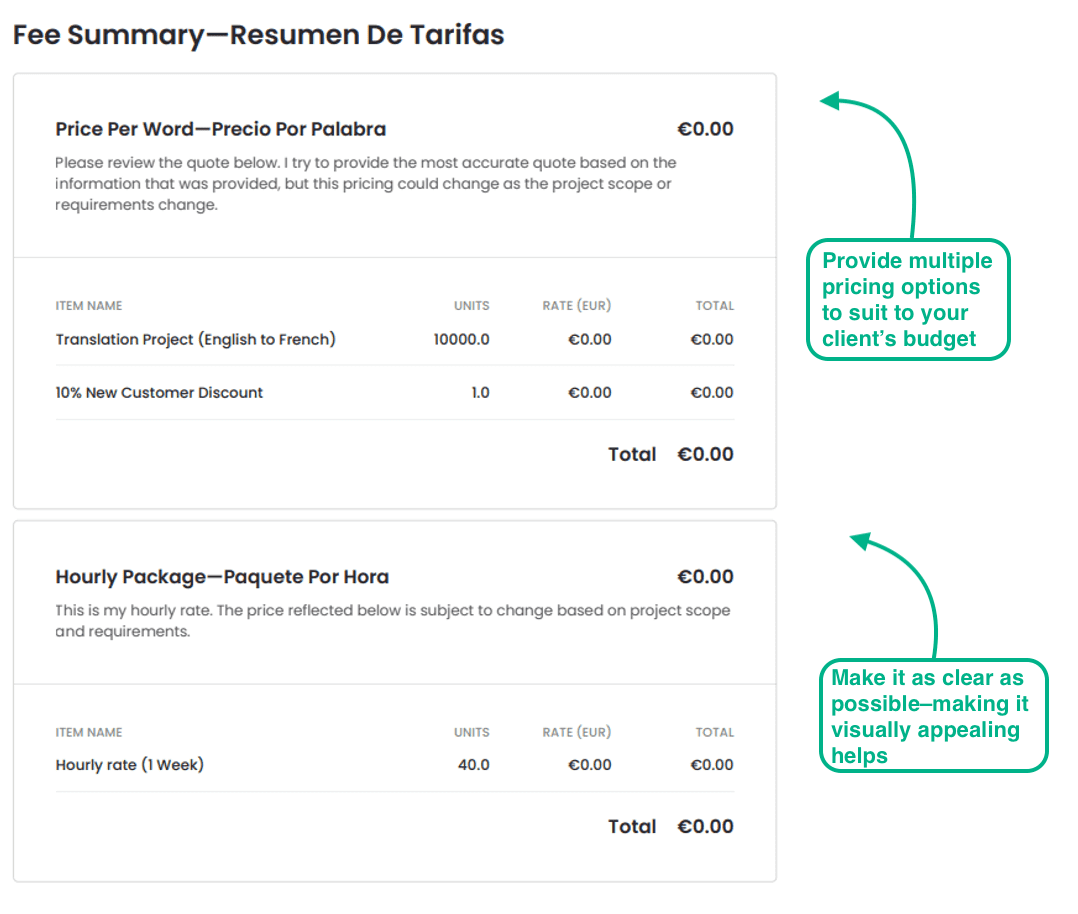Click the Hourly Package description text
Image resolution: width=1078 pixels, height=914 pixels.
coord(392,620)
